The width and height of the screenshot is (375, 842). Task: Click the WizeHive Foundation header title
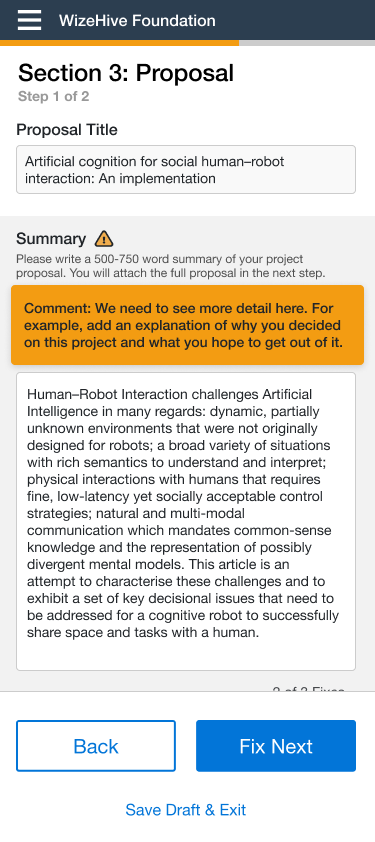pos(137,21)
